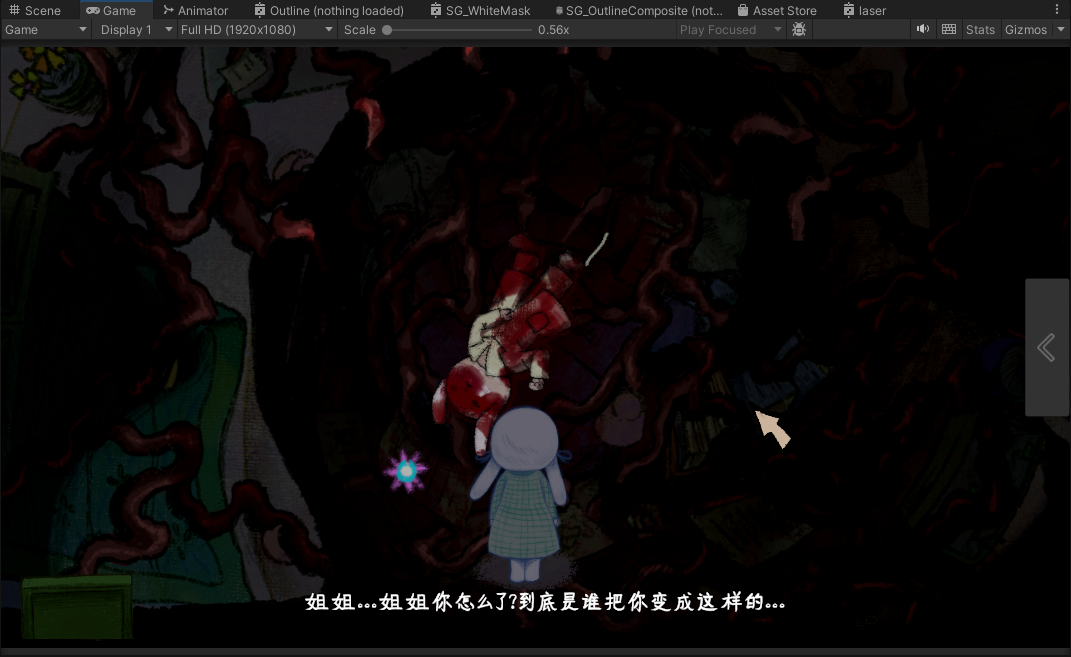This screenshot has height=657, width=1071.
Task: Switch to the SG_WhiteMask tab
Action: point(481,10)
